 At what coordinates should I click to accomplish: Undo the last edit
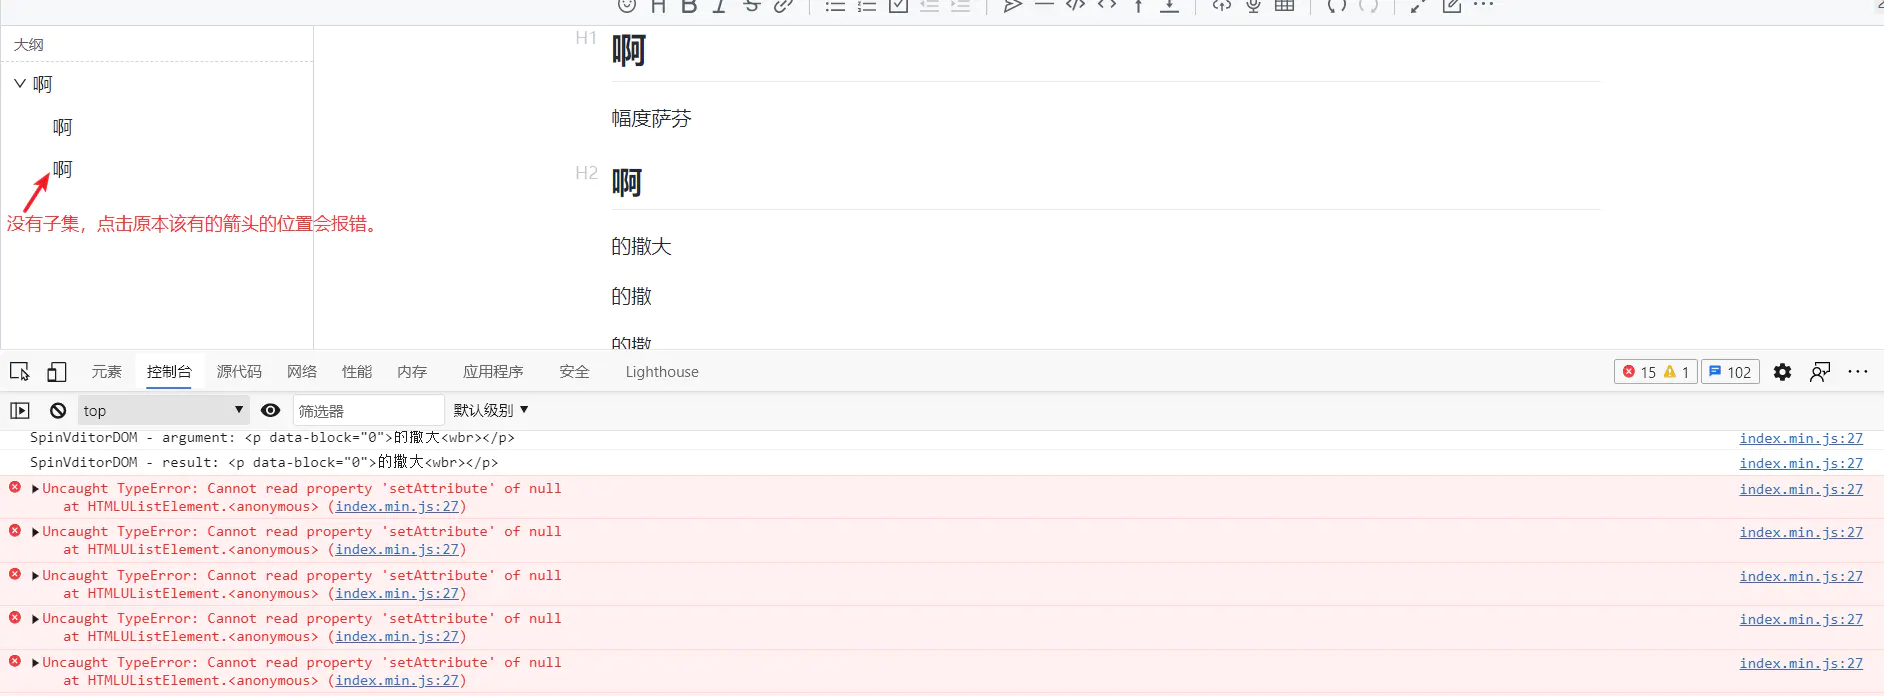(x=1337, y=5)
